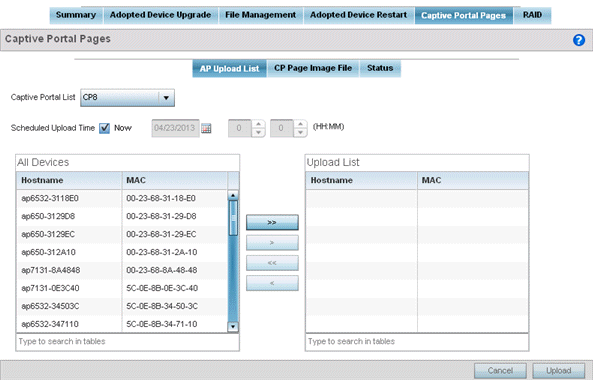Viewport: 593px width, 380px height.
Task: Increase the hours spinner value
Action: [258, 124]
